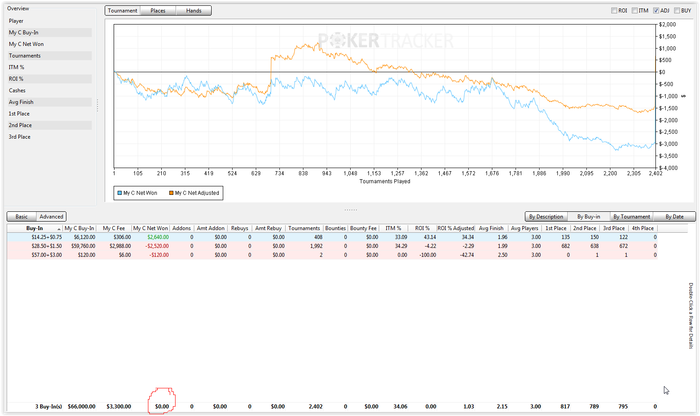The width and height of the screenshot is (700, 416).
Task: Select ROI % in Overview list
Action: (50, 79)
